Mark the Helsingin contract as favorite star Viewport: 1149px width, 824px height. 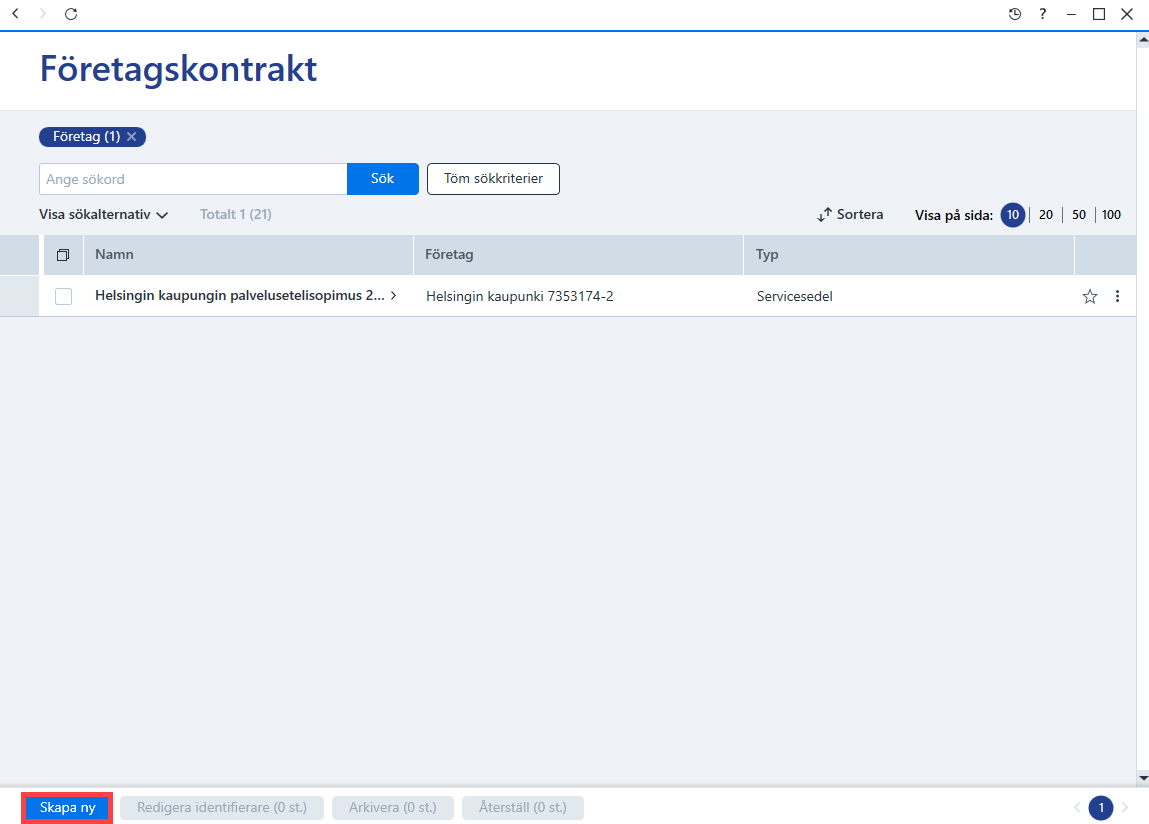click(x=1090, y=296)
